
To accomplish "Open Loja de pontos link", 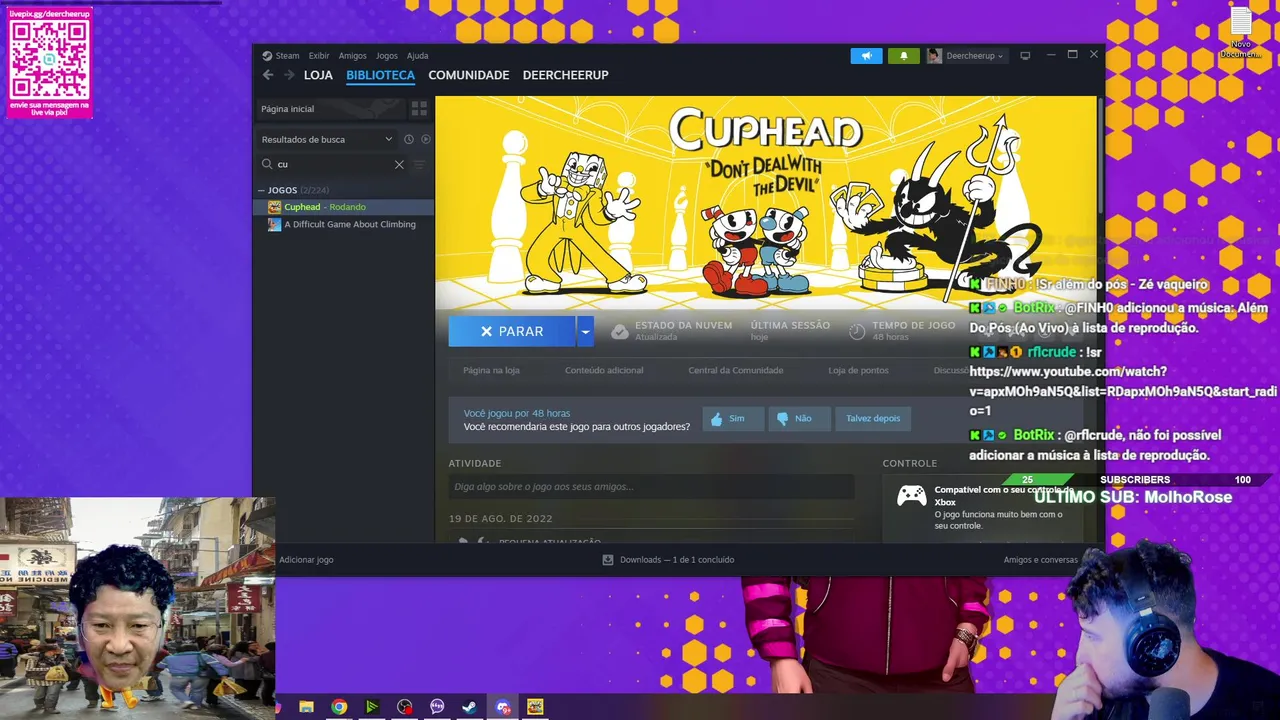I will point(858,370).
